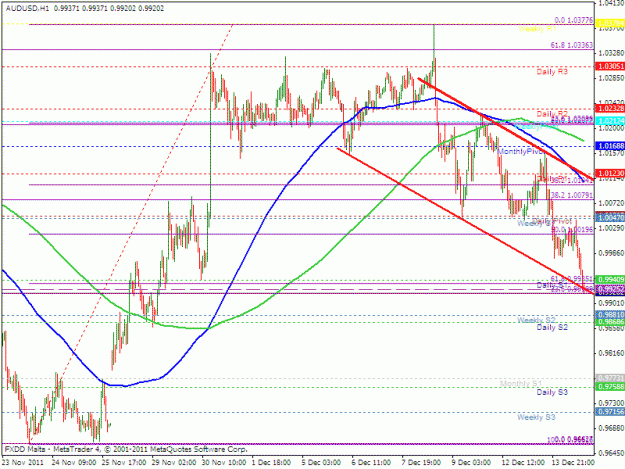Image resolution: width=625 pixels, height=469 pixels.
Task: Click the 0.96450 price axis value
Action: pos(610,453)
